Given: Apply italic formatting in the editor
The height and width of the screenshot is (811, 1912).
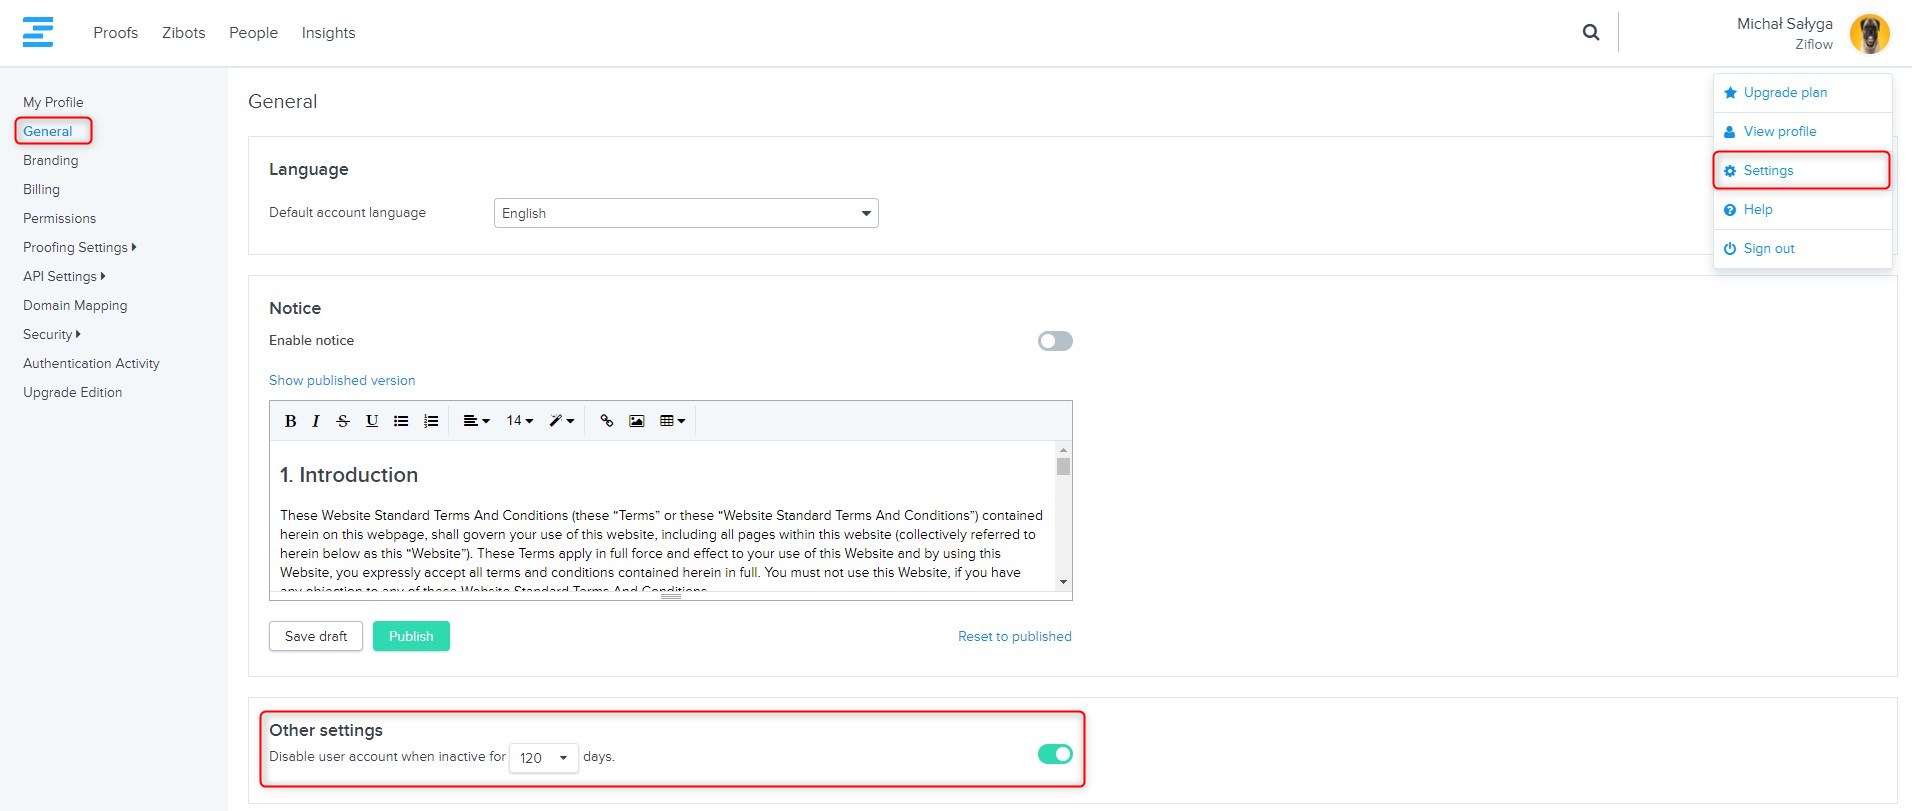Looking at the screenshot, I should [316, 421].
